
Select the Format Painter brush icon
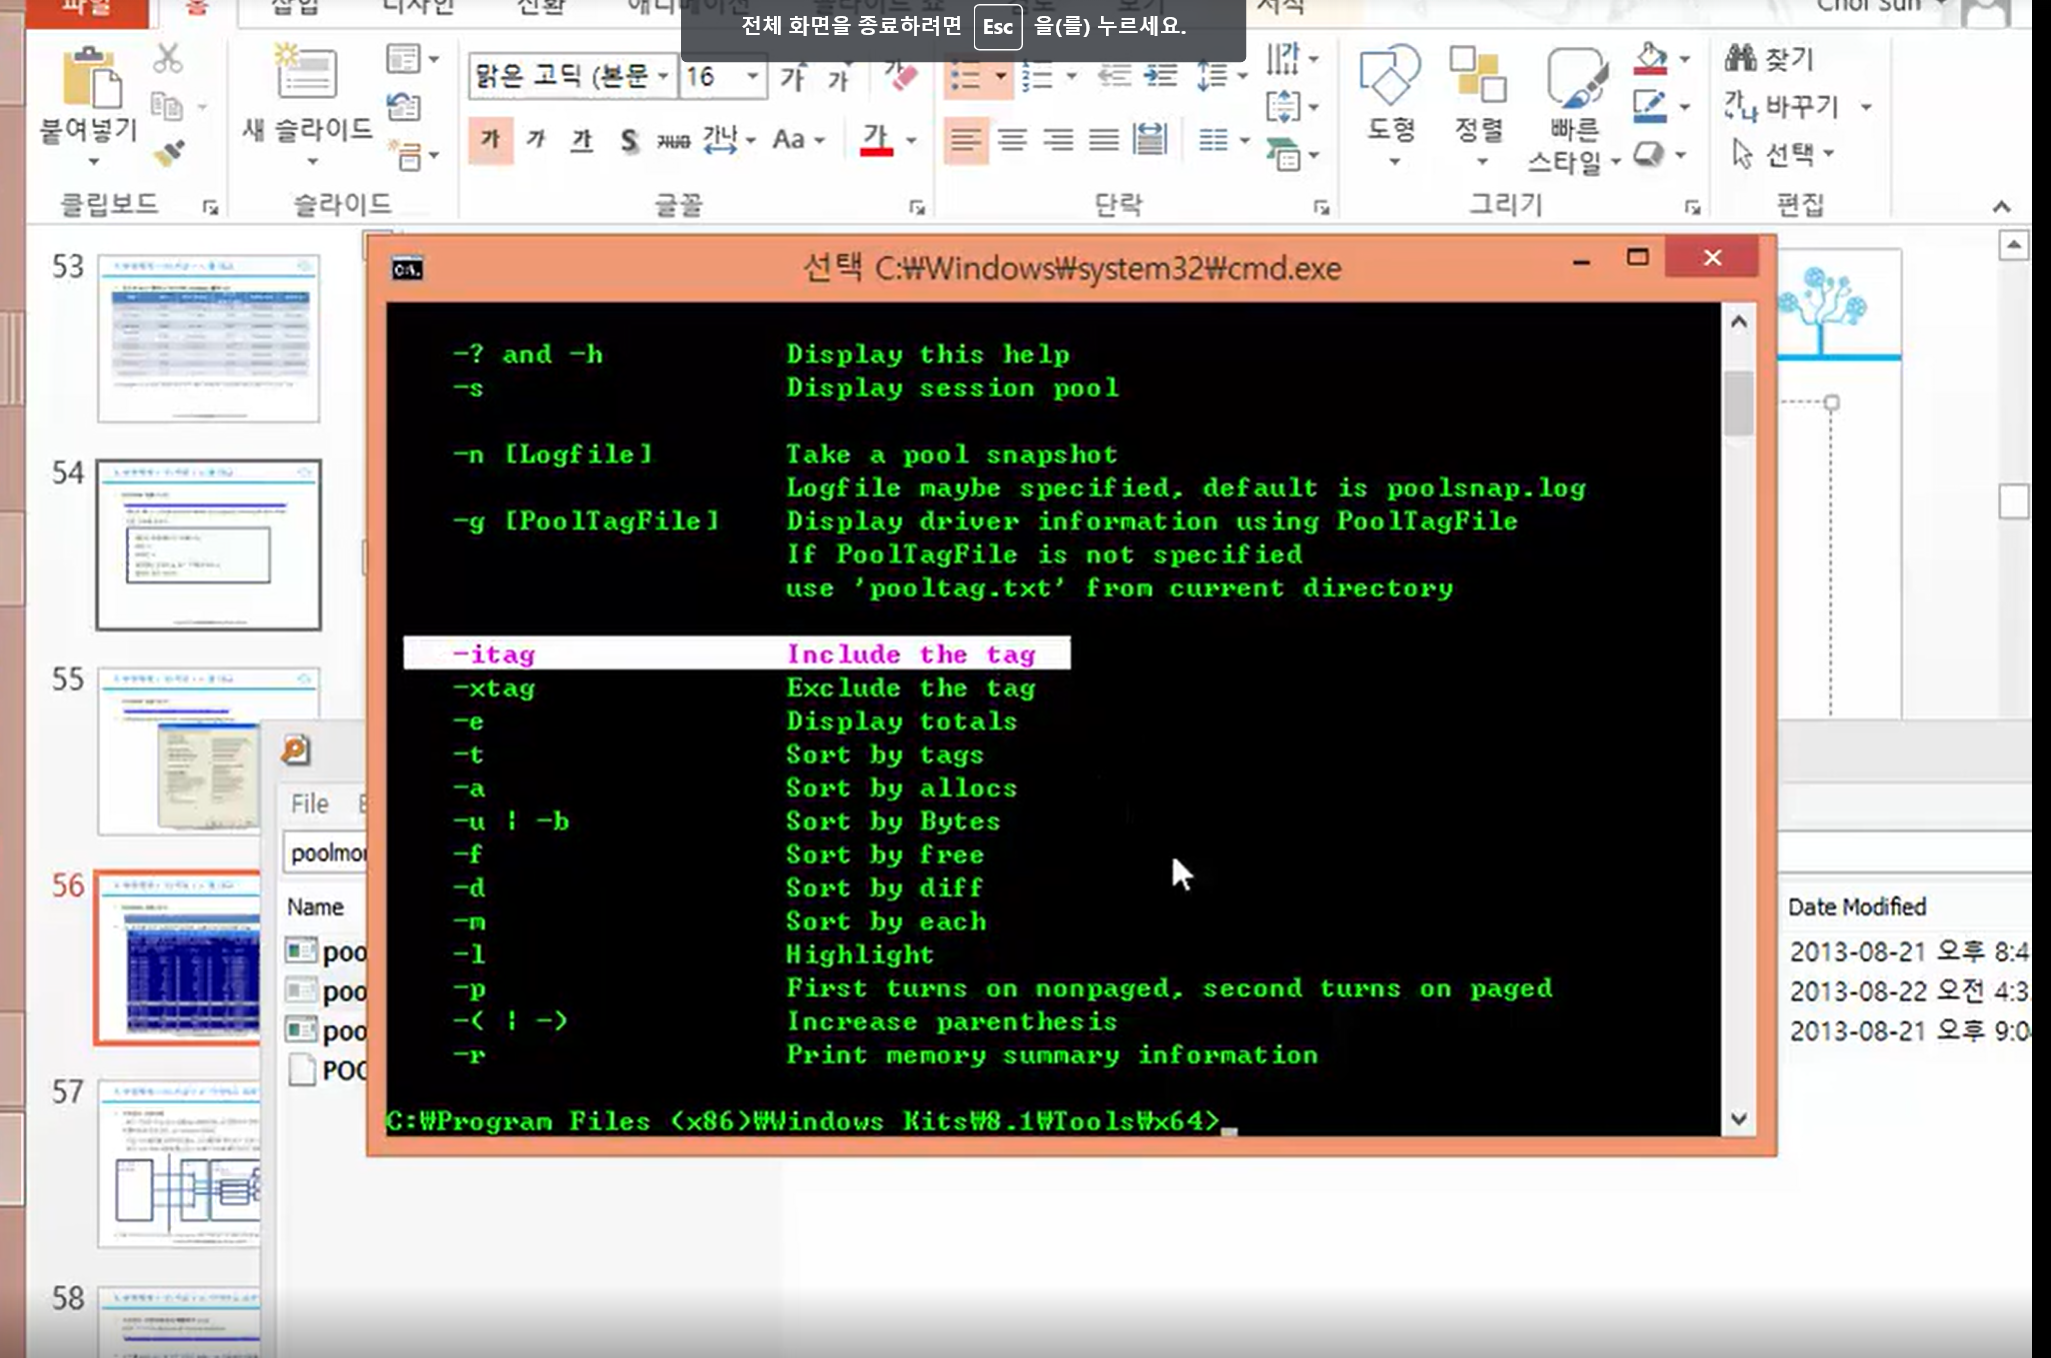coord(169,153)
